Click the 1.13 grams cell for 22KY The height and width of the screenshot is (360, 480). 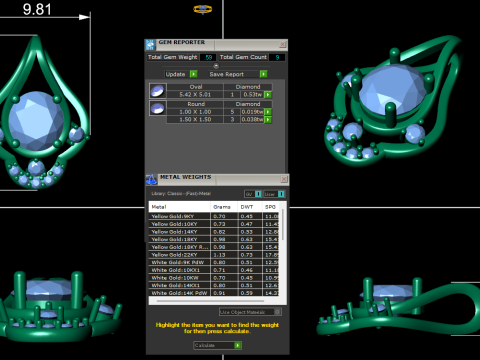pyautogui.click(x=224, y=255)
